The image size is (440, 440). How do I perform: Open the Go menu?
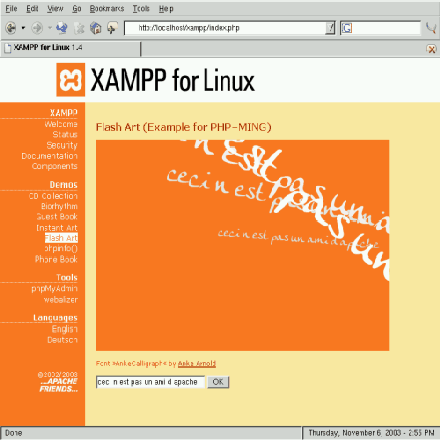coord(77,9)
